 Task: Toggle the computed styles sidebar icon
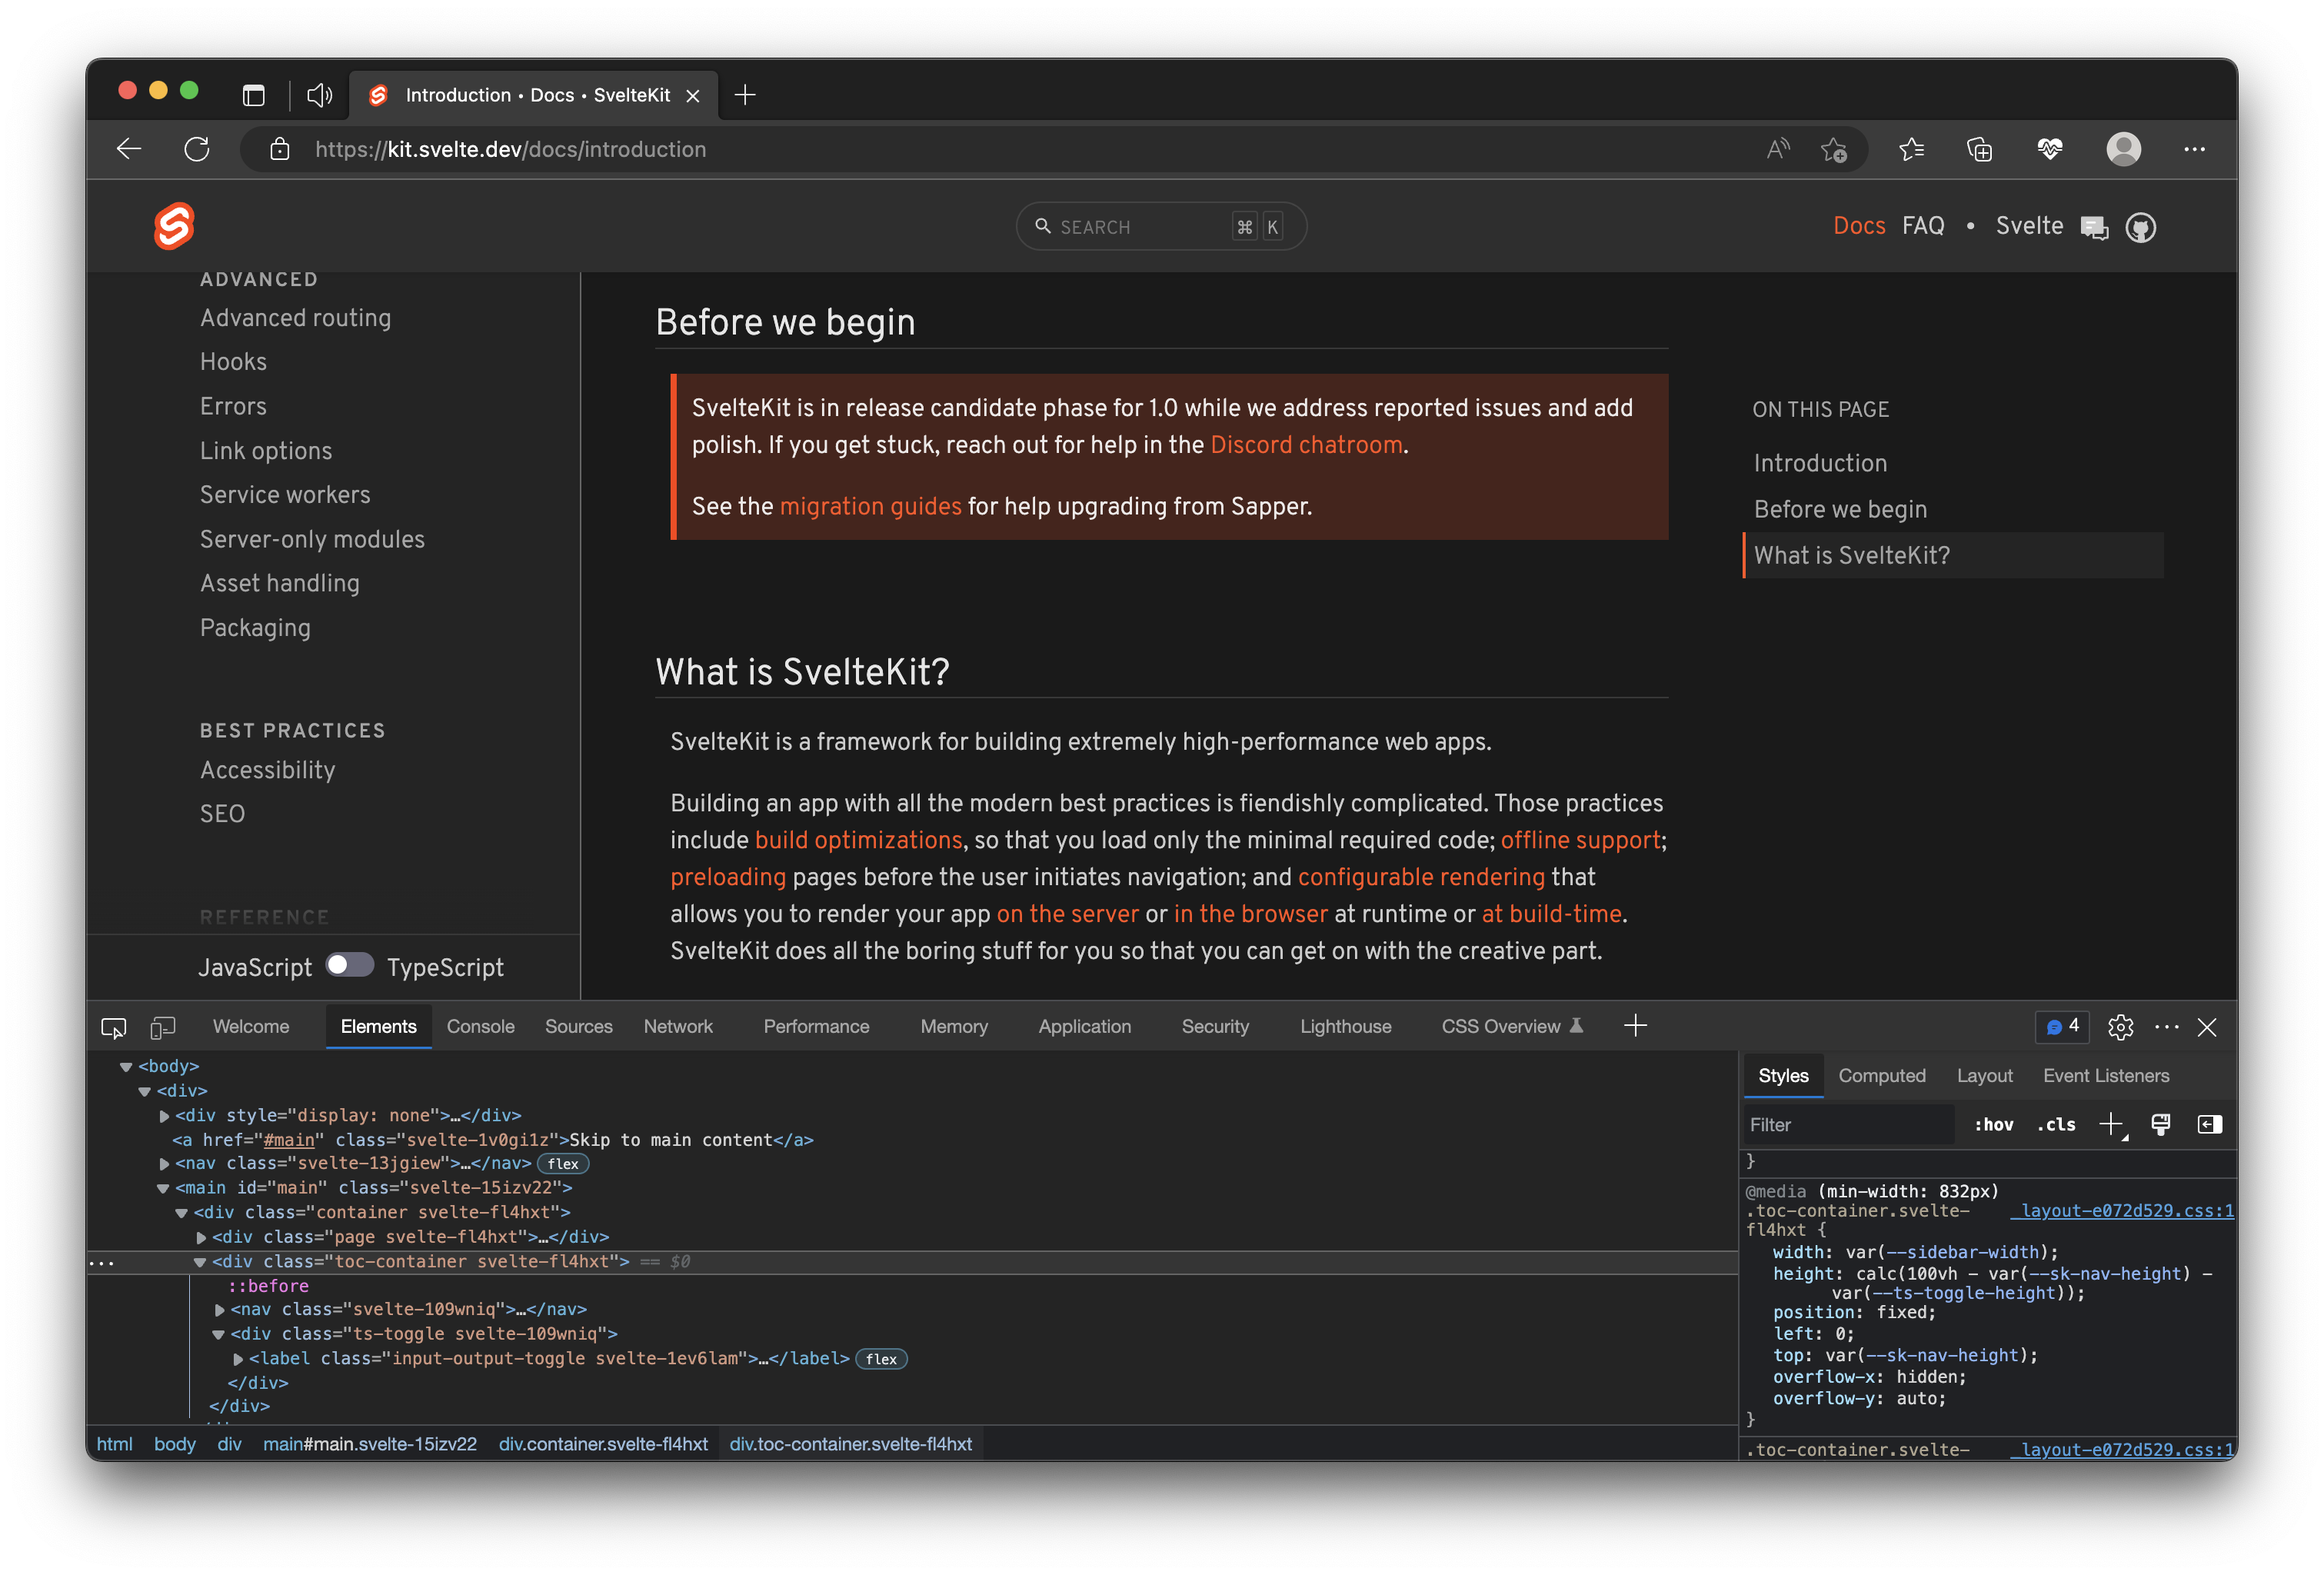pos(2209,1125)
